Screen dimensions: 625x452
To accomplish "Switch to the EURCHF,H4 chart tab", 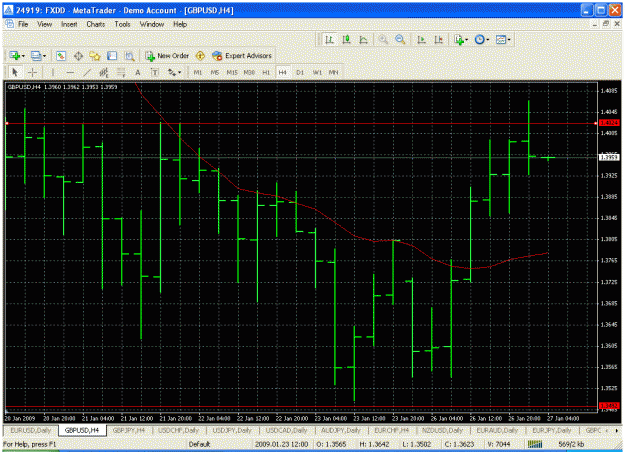I will click(x=392, y=430).
